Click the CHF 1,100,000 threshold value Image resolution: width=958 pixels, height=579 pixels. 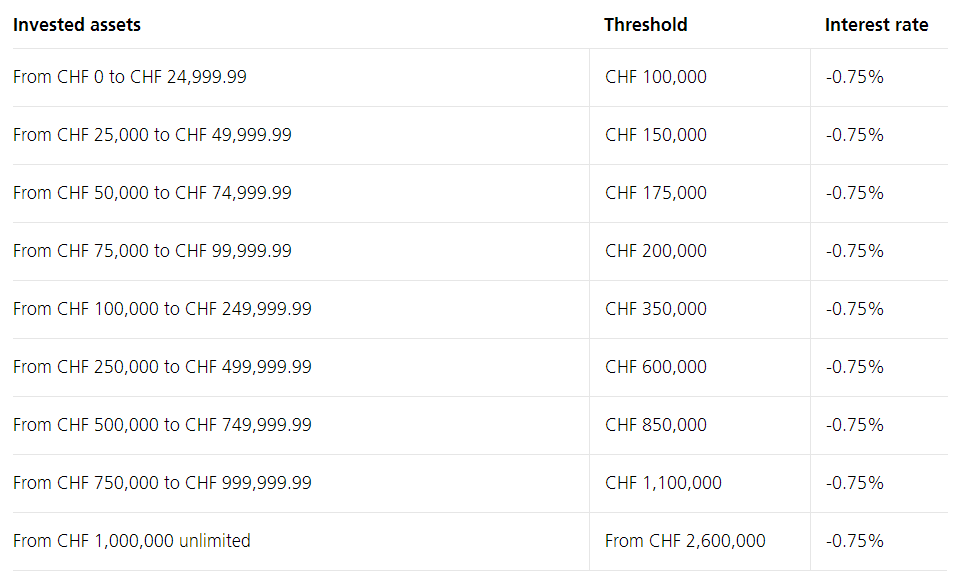663,483
